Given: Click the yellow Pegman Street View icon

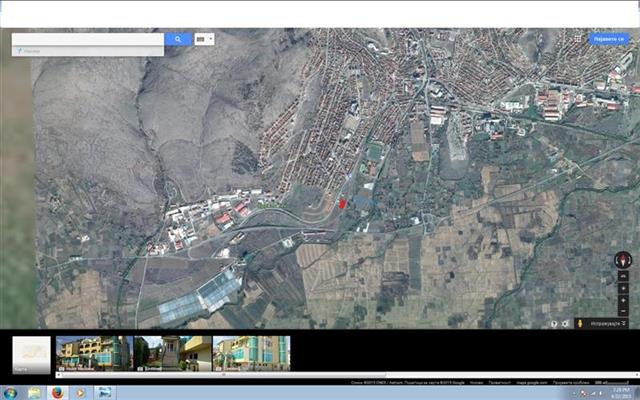Looking at the screenshot, I should point(578,323).
